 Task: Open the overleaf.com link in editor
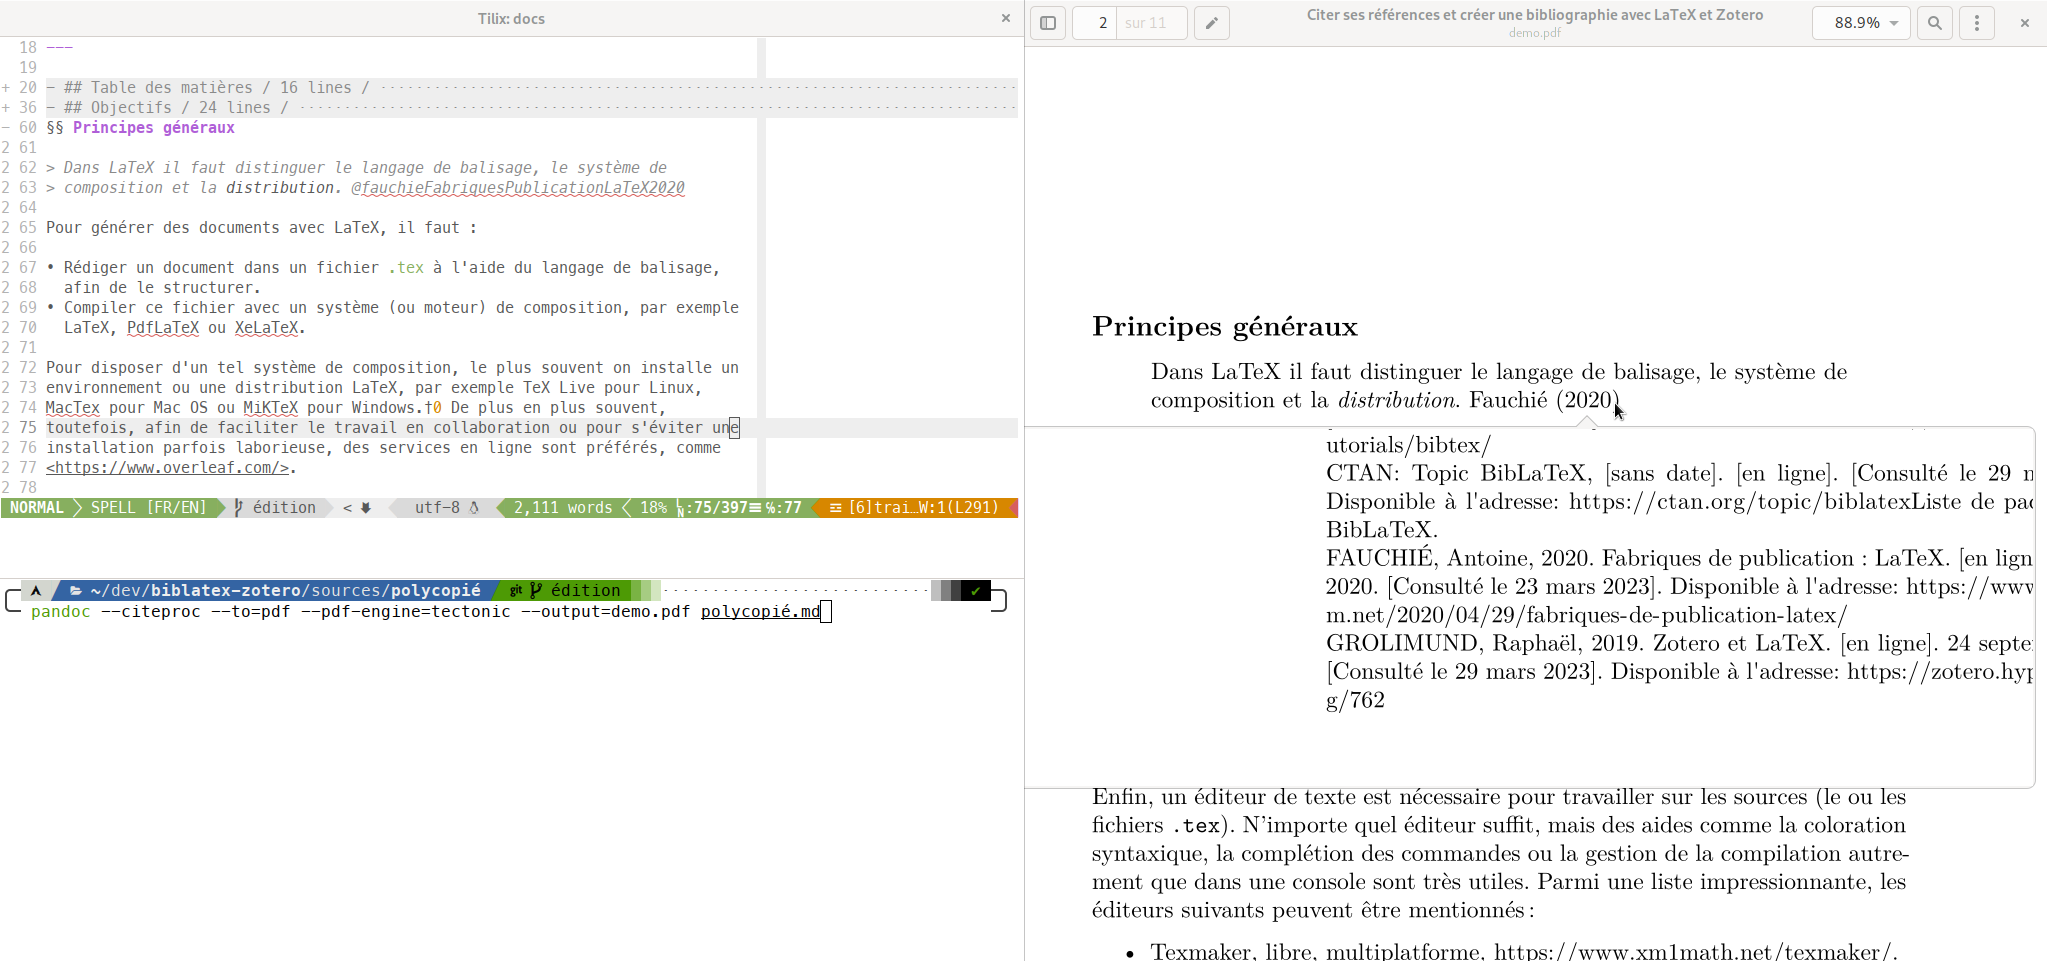[x=168, y=468]
